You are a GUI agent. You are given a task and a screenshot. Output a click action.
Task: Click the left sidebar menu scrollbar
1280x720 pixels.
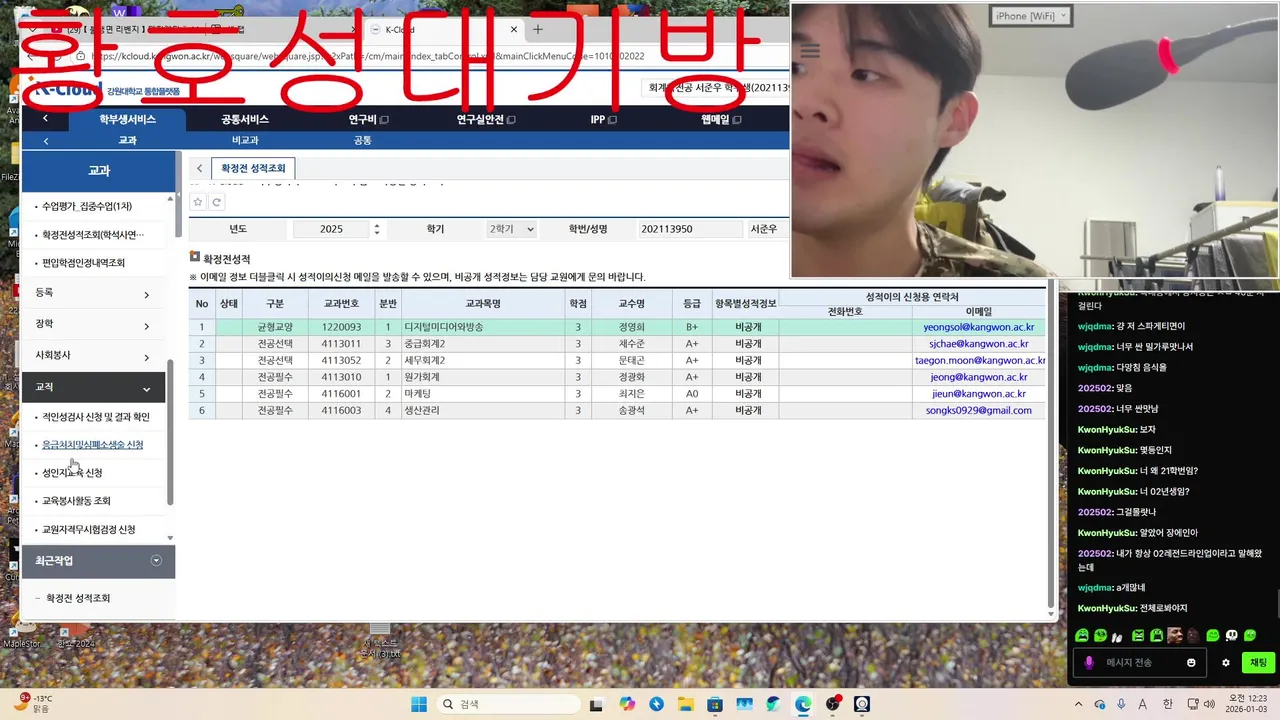click(170, 432)
